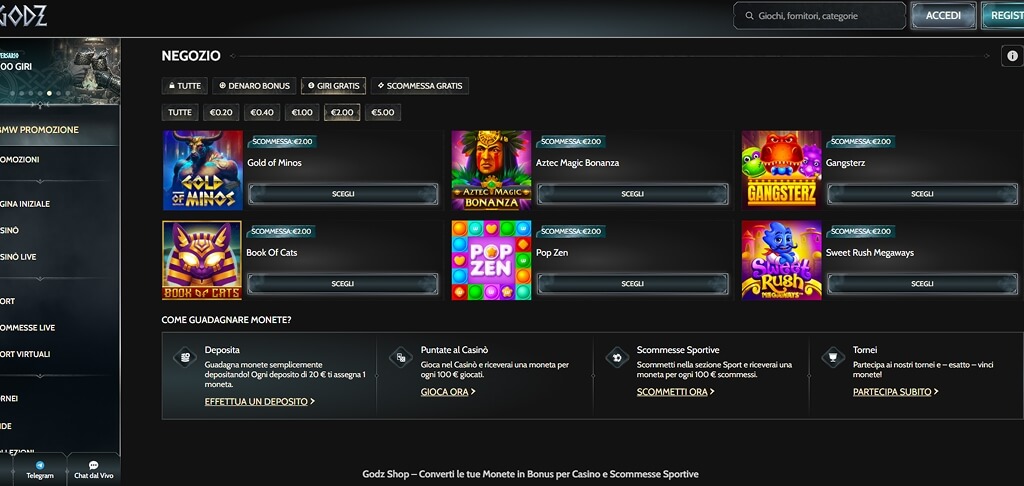This screenshot has width=1024, height=486.
Task: Open Pop Zen game thumbnail
Action: (x=491, y=260)
